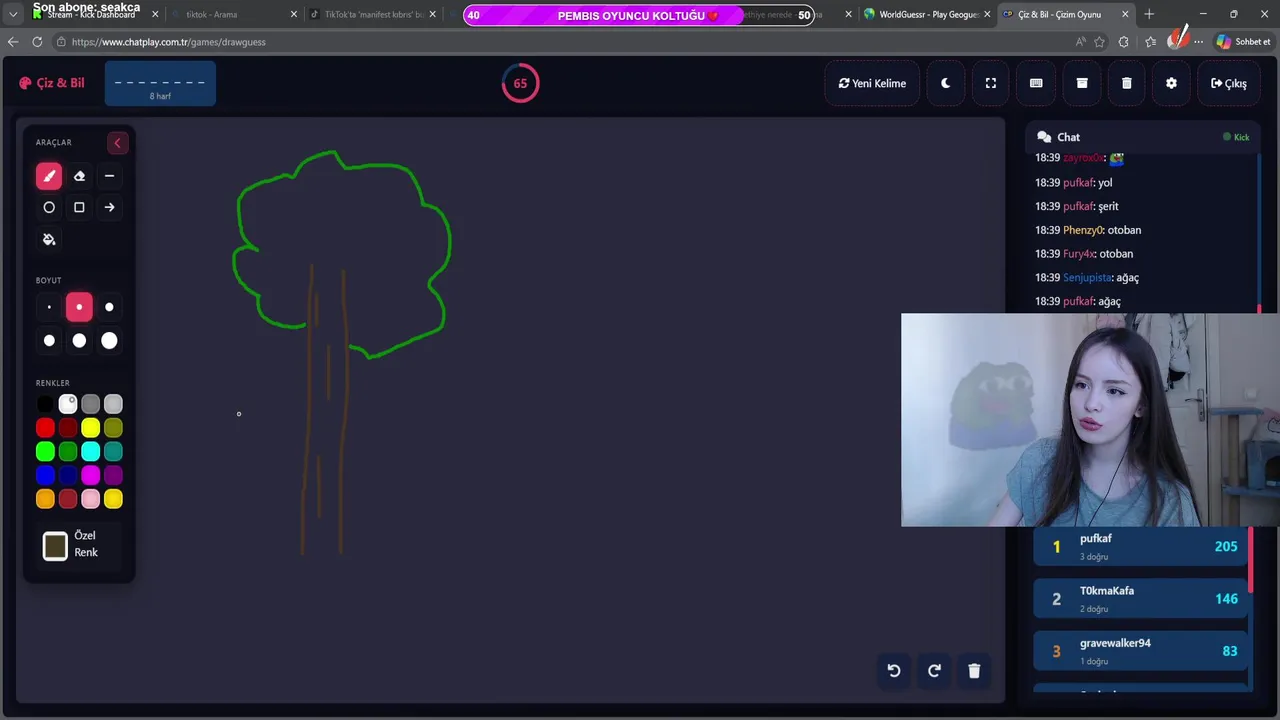This screenshot has height=720, width=1280.
Task: Click the trash icon in top toolbar
Action: [x=1127, y=83]
